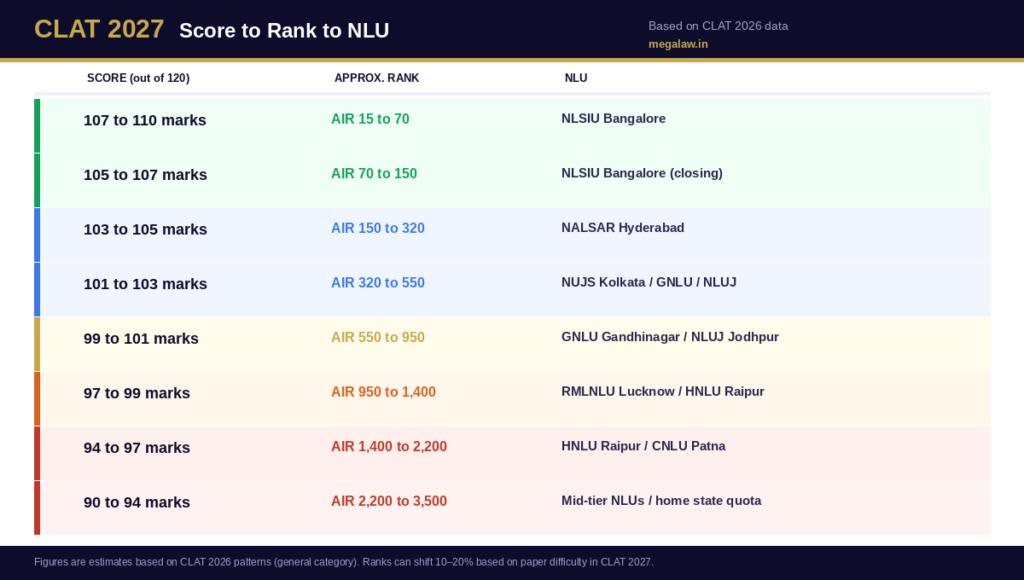Select '103 to 105 marks' cell
This screenshot has width=1024, height=580.
coord(145,229)
